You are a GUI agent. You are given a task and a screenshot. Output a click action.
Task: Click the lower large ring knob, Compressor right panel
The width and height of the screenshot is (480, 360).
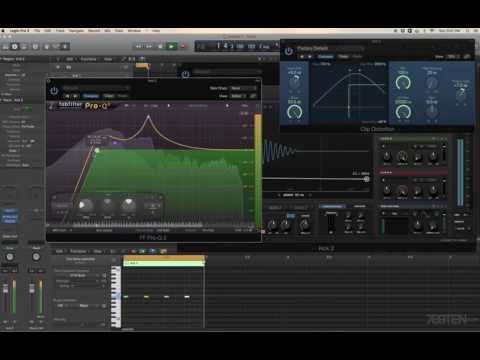(403, 112)
